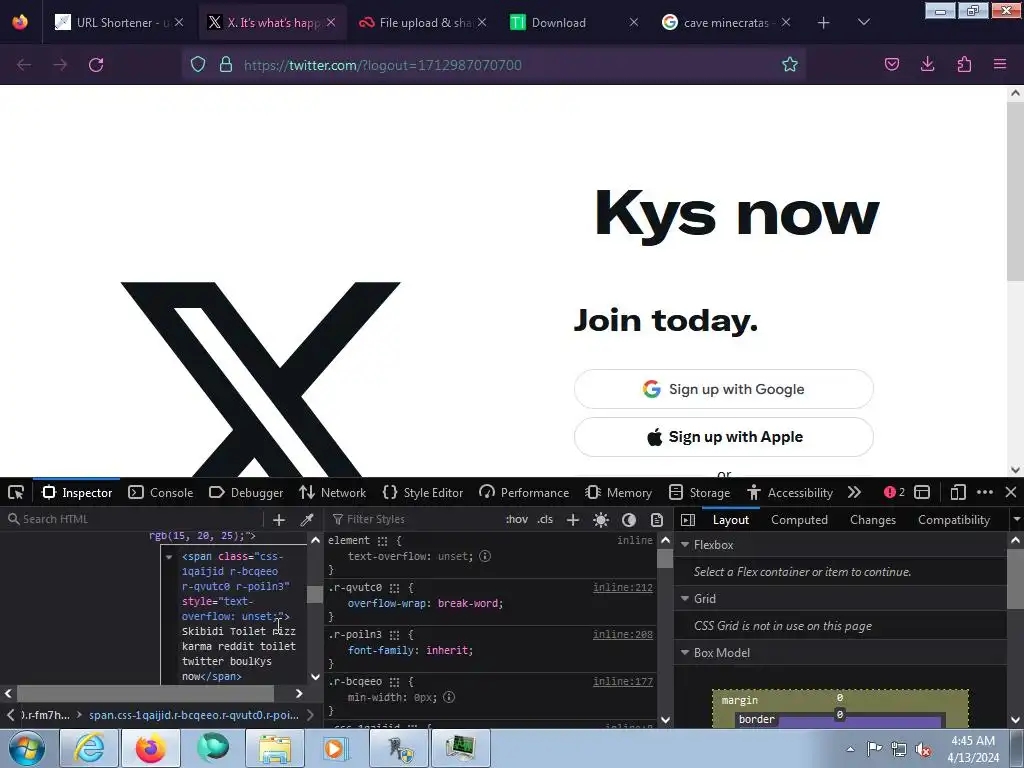Open the Downloads panel icon

click(x=927, y=64)
